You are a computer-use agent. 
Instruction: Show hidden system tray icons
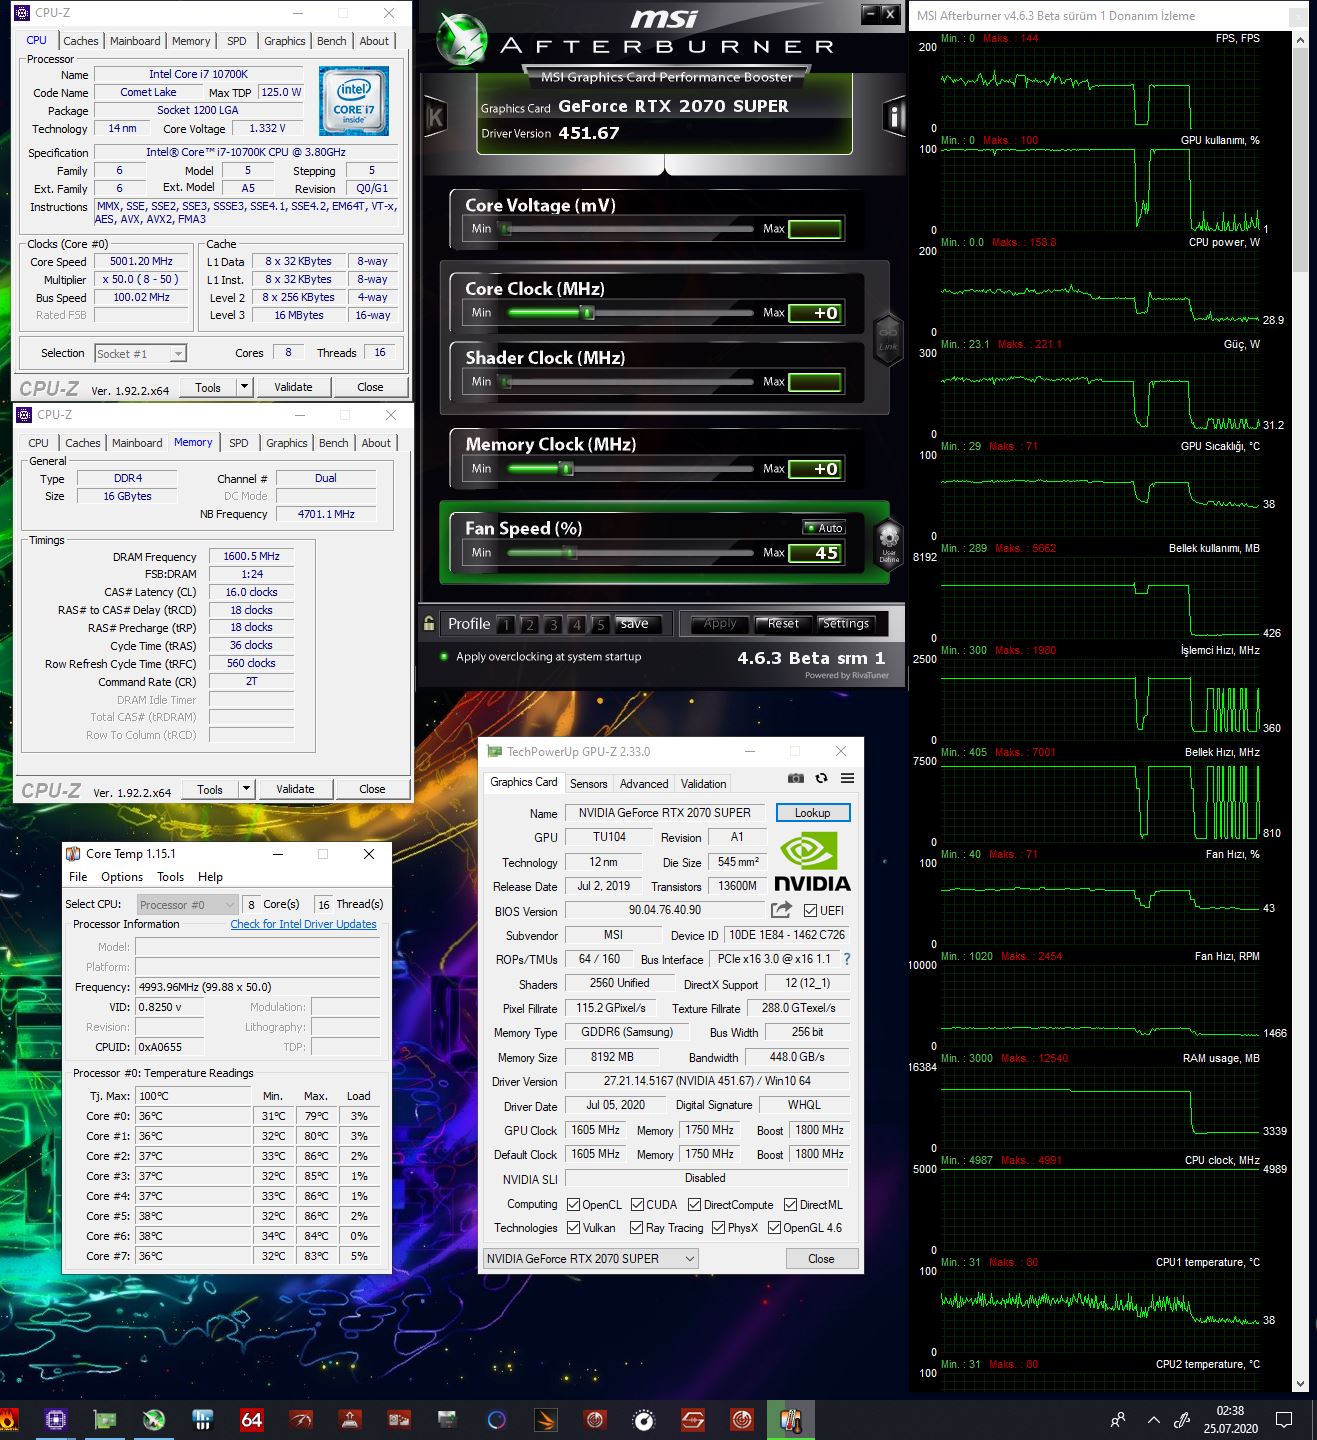(1153, 1419)
